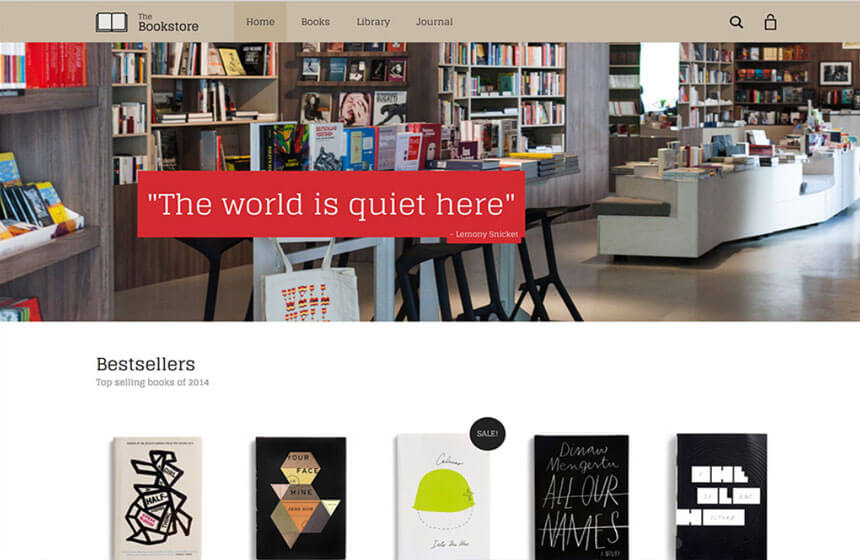Screen dimensions: 860x560
Task: Click The Bookstore site title
Action: 168,22
